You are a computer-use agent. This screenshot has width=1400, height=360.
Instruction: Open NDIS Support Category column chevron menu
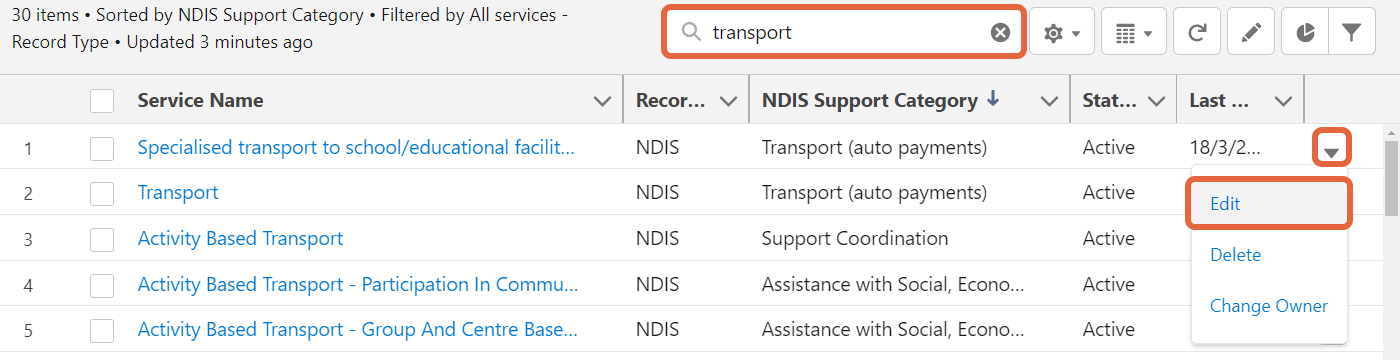tap(1049, 101)
